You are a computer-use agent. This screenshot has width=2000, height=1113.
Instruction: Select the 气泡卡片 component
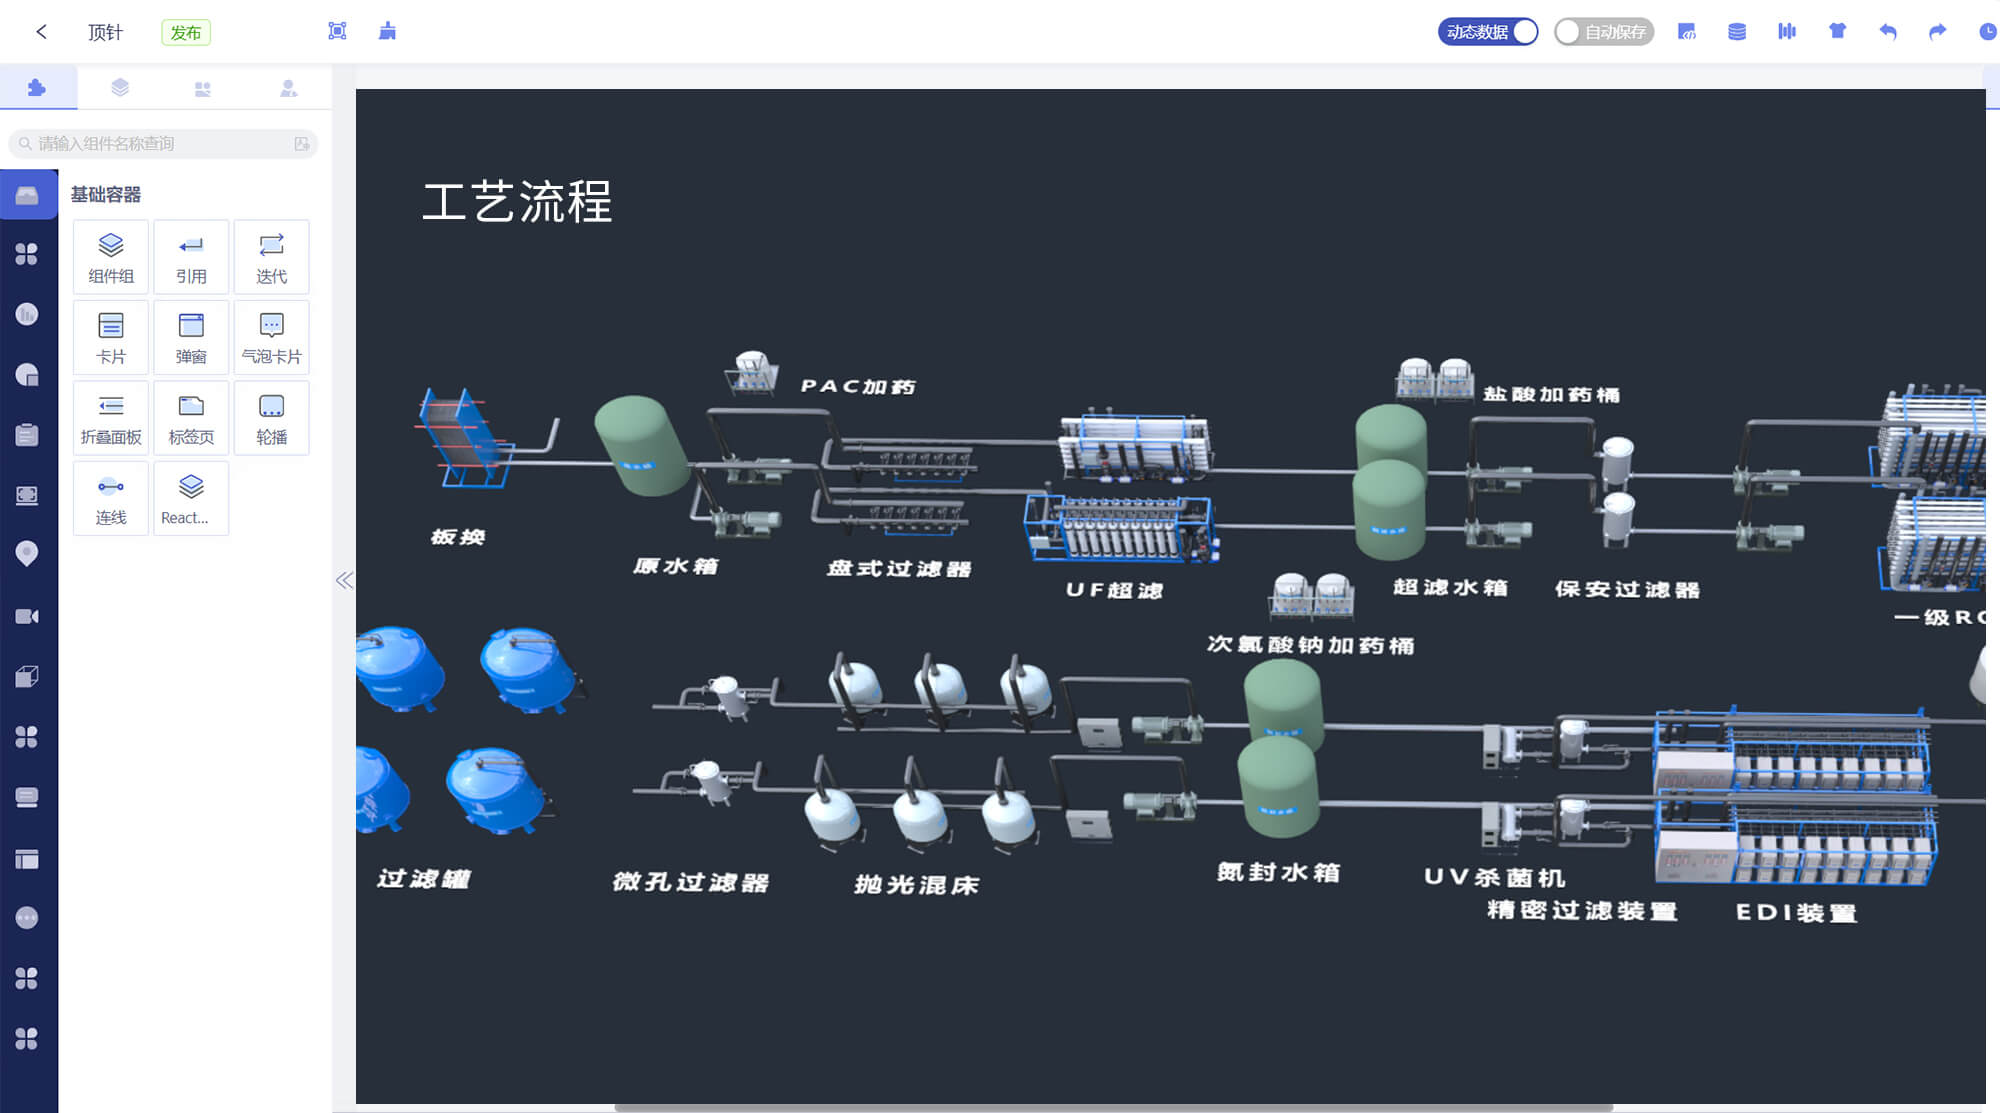pyautogui.click(x=271, y=337)
